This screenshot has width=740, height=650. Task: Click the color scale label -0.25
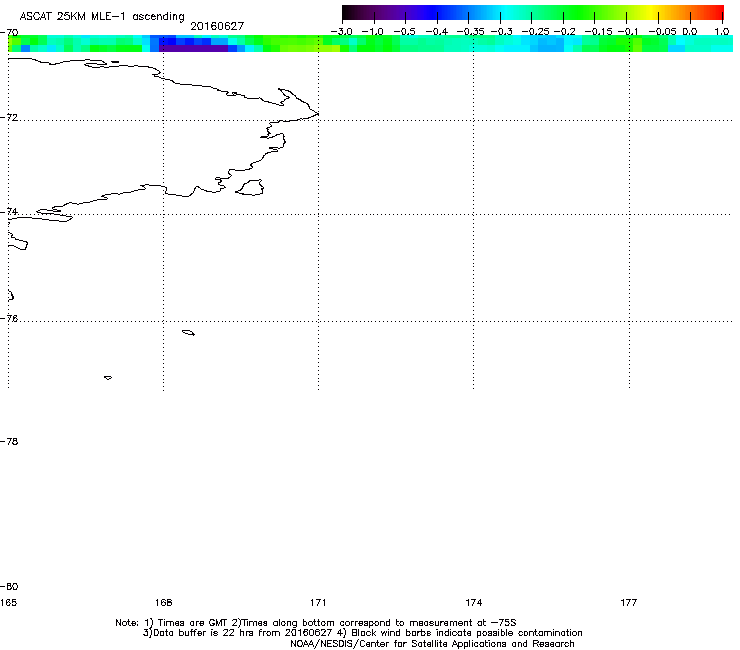pyautogui.click(x=535, y=32)
